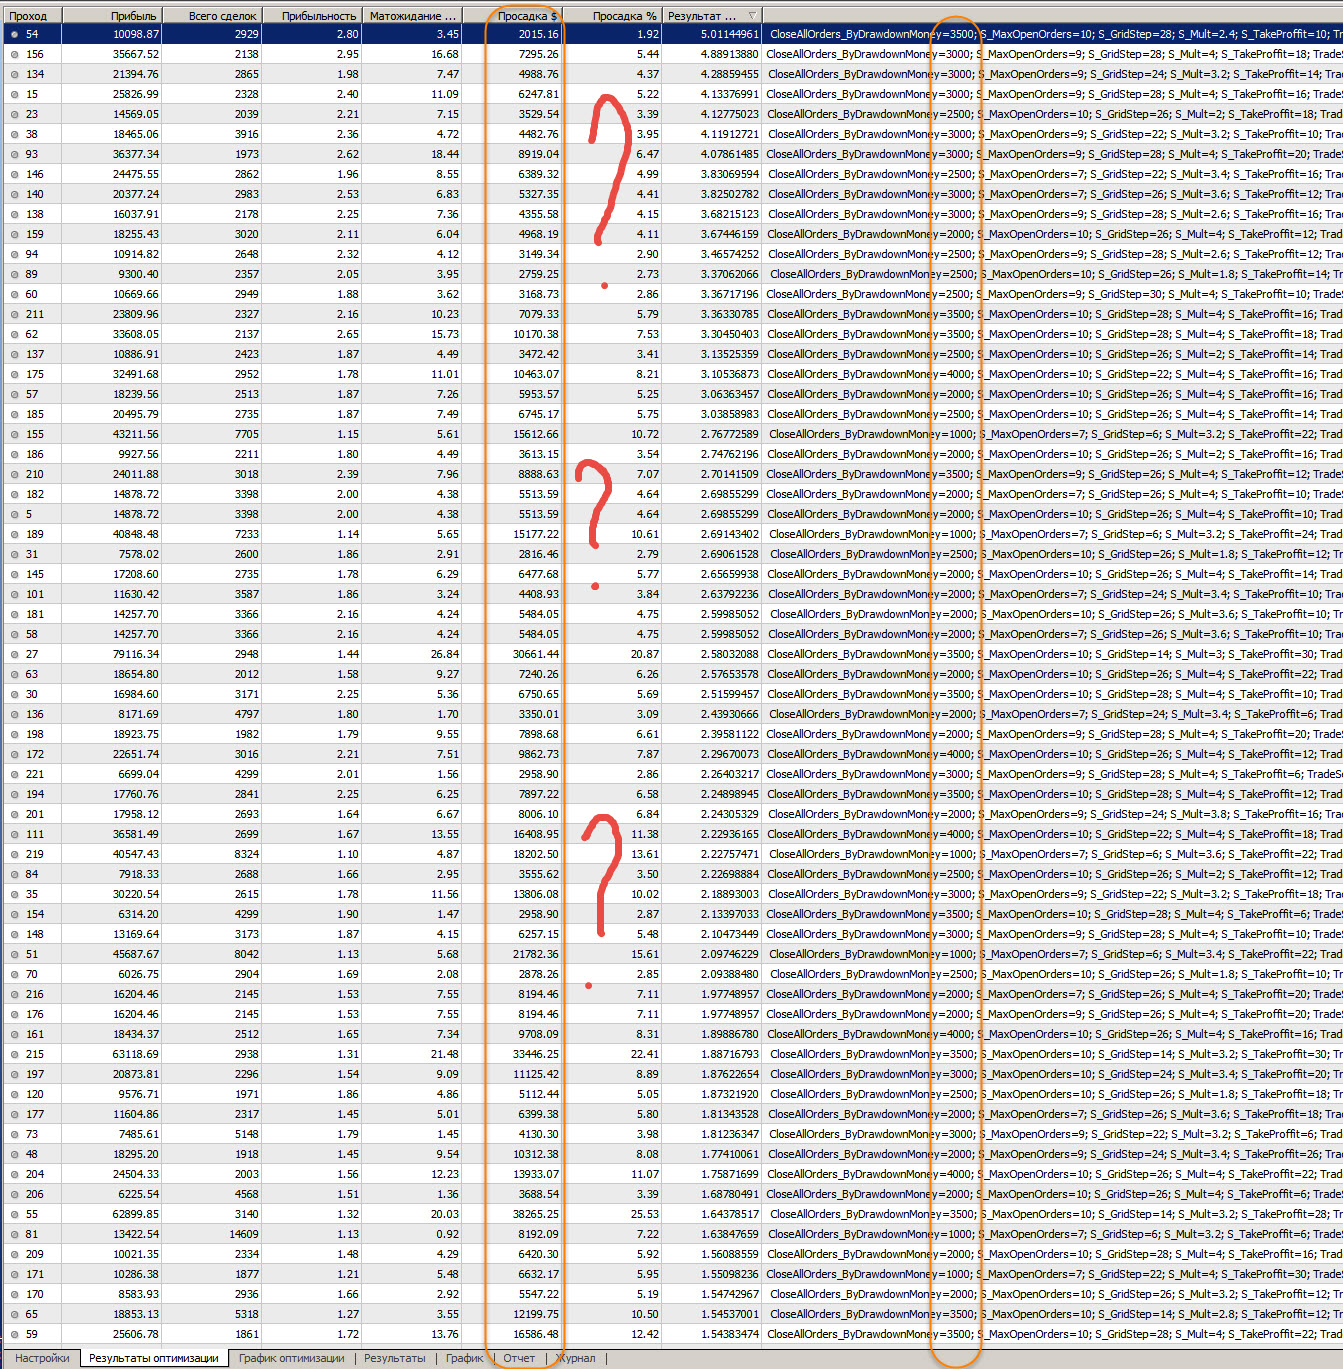Click the pass icon in row 146
The height and width of the screenshot is (1369, 1343).
coord(14,174)
